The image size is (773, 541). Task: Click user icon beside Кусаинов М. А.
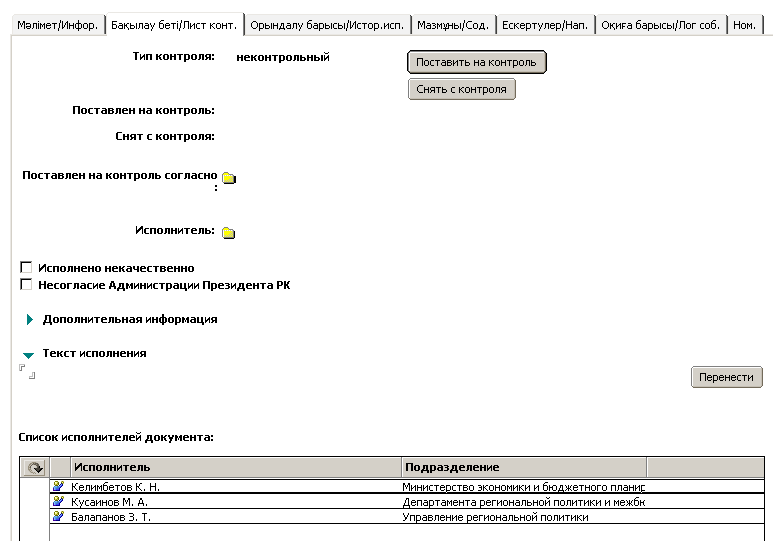59,502
